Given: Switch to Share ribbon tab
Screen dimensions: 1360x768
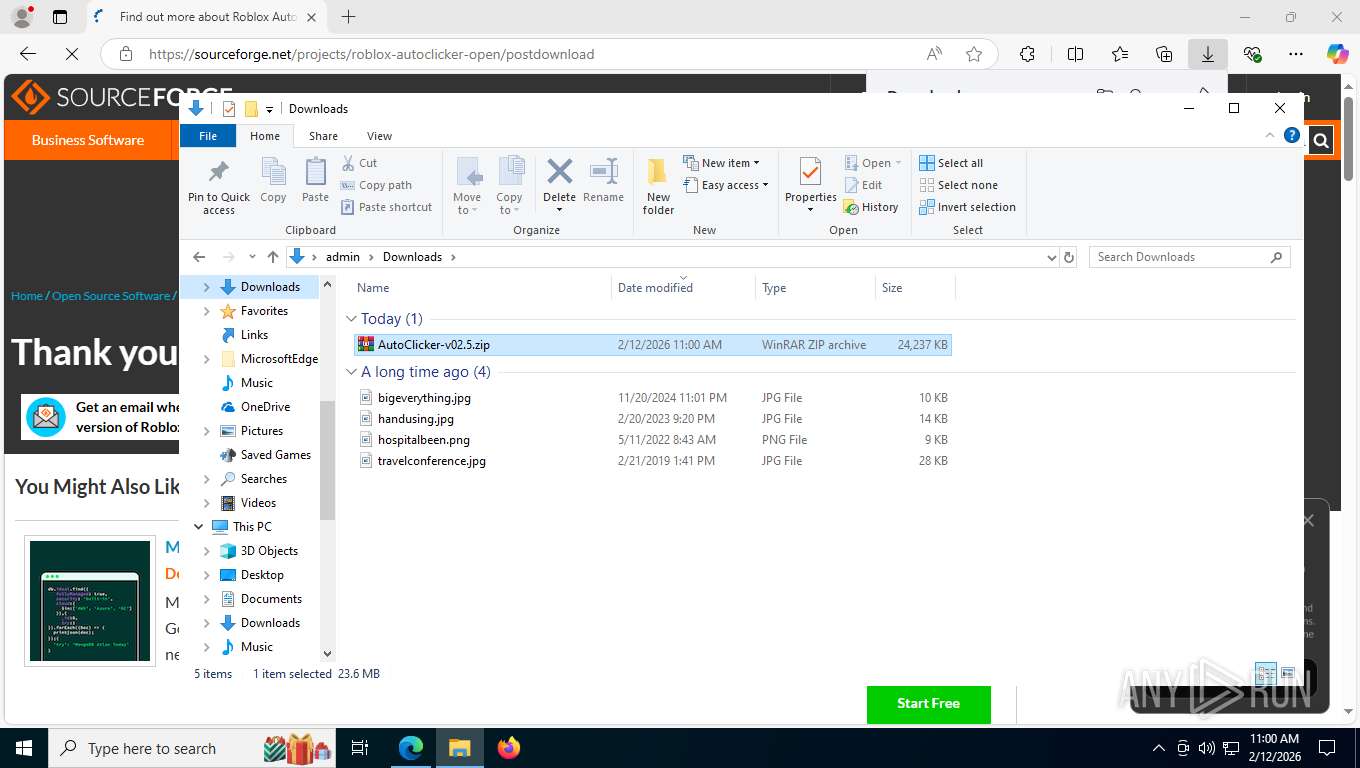Looking at the screenshot, I should tap(323, 136).
